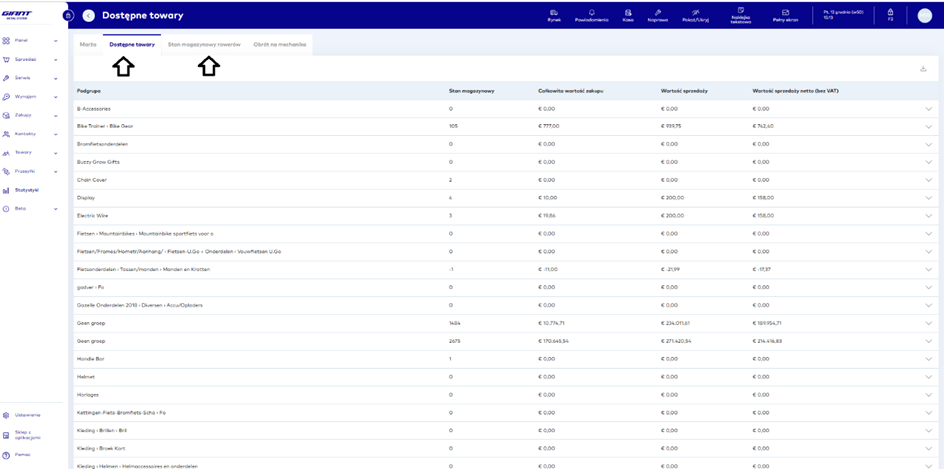Switch to Stan magazynowy rowerów tab
The height and width of the screenshot is (469, 944).
(204, 45)
